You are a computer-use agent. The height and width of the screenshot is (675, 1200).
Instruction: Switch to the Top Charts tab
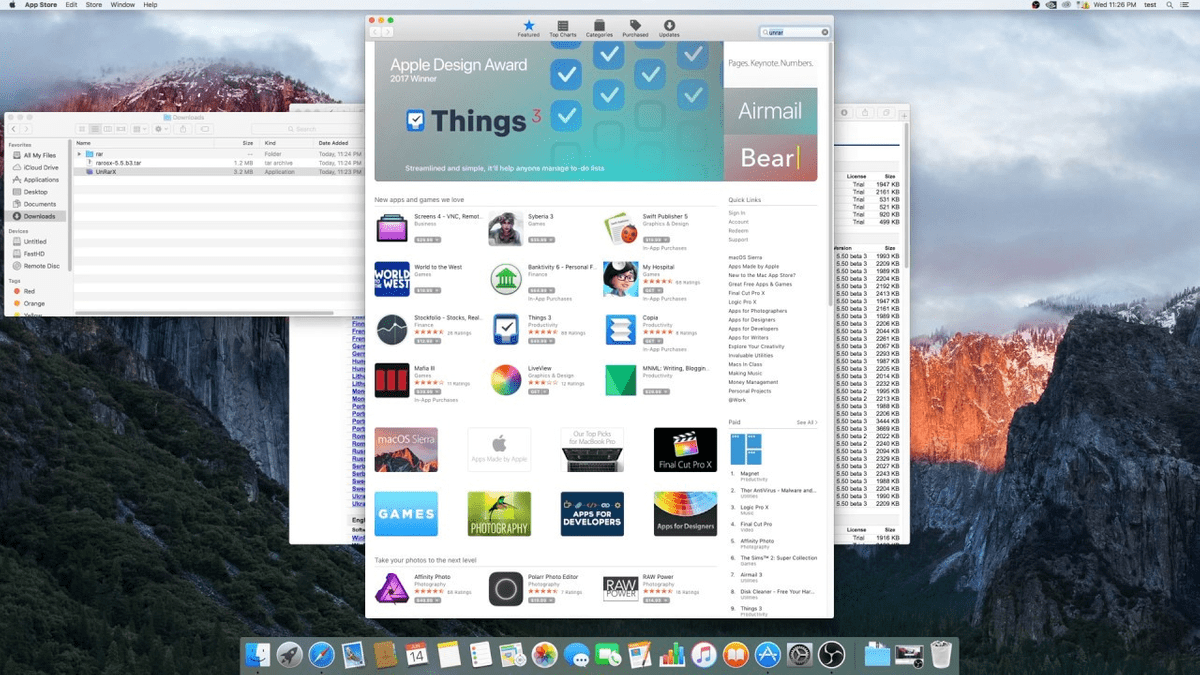pos(564,26)
